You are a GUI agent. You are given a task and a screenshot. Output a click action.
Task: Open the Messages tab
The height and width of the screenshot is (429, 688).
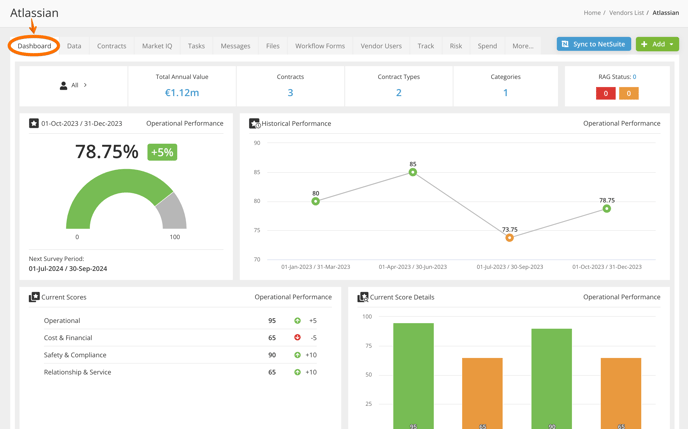point(235,46)
